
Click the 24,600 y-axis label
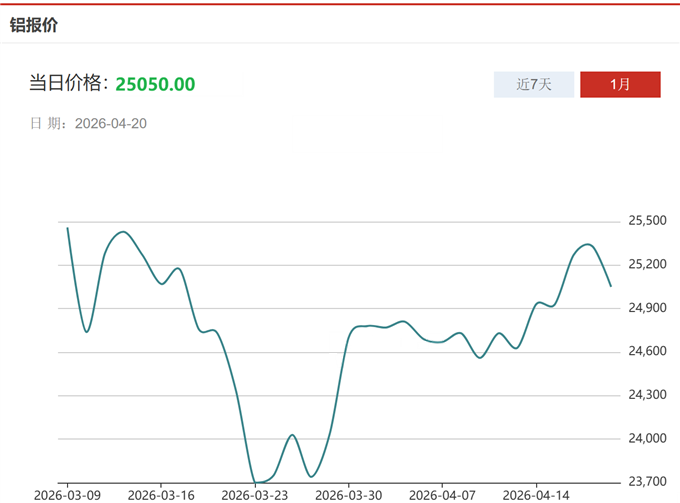click(x=647, y=351)
